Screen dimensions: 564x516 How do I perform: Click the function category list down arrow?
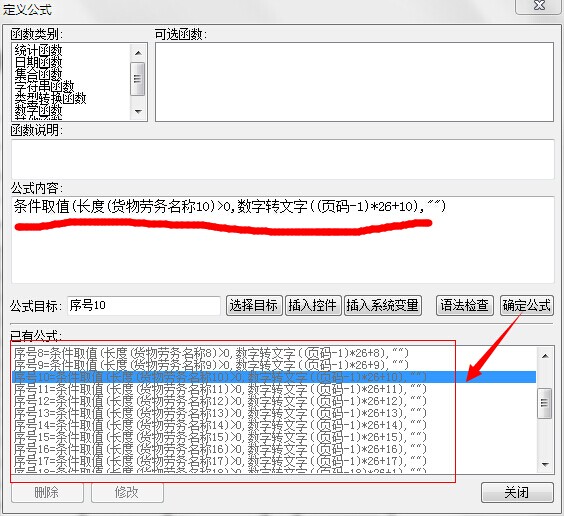click(138, 111)
